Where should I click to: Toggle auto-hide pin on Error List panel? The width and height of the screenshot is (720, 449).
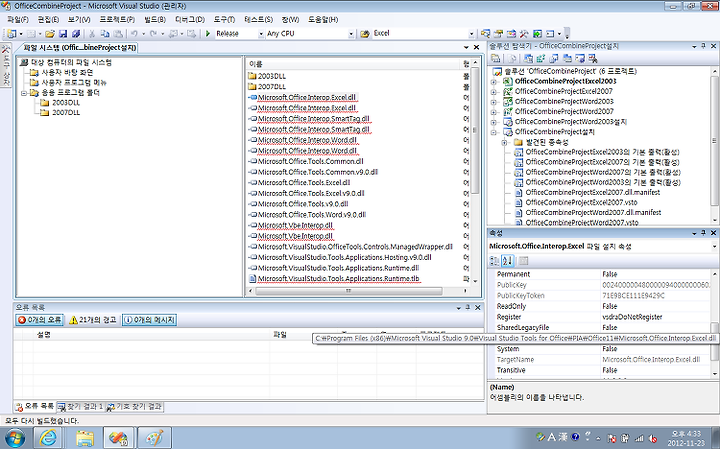(x=467, y=307)
